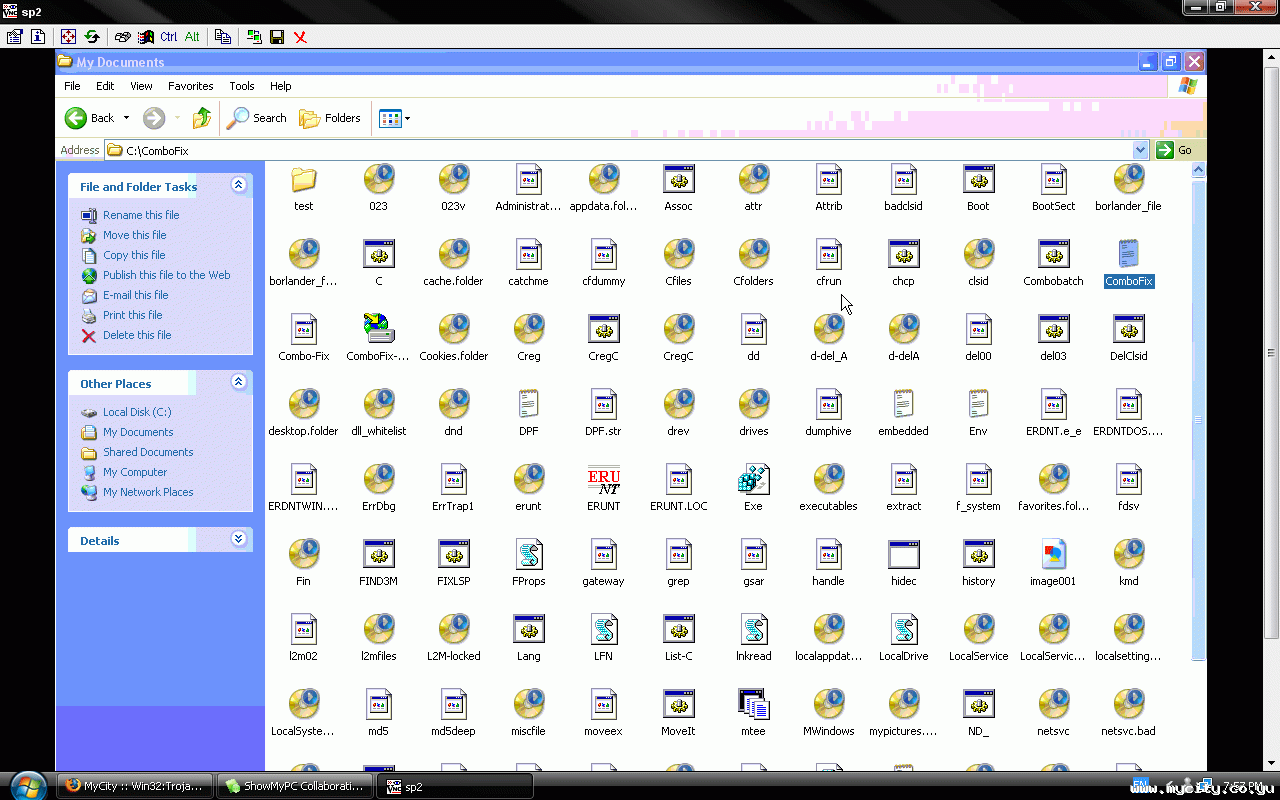Viewport: 1280px width, 800px height.
Task: Toggle the Folders pane button
Action: [331, 118]
